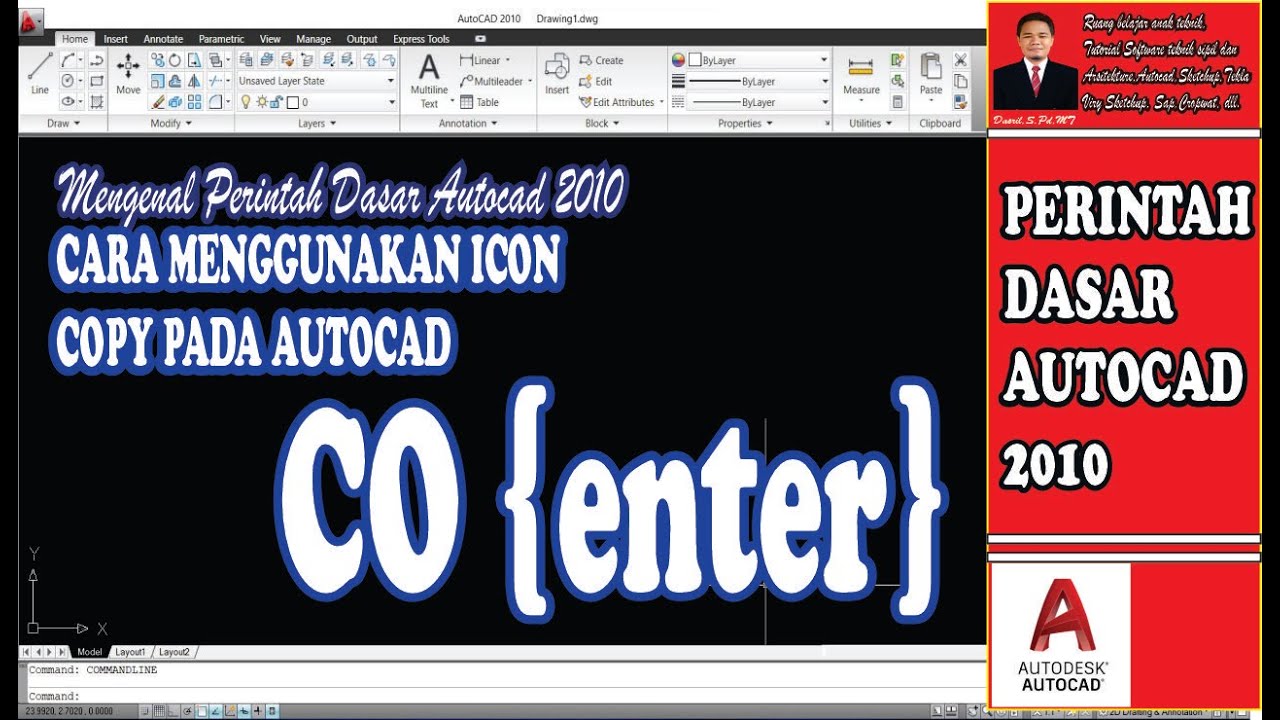Select the Scale tool
This screenshot has width=1280, height=720.
(x=158, y=81)
